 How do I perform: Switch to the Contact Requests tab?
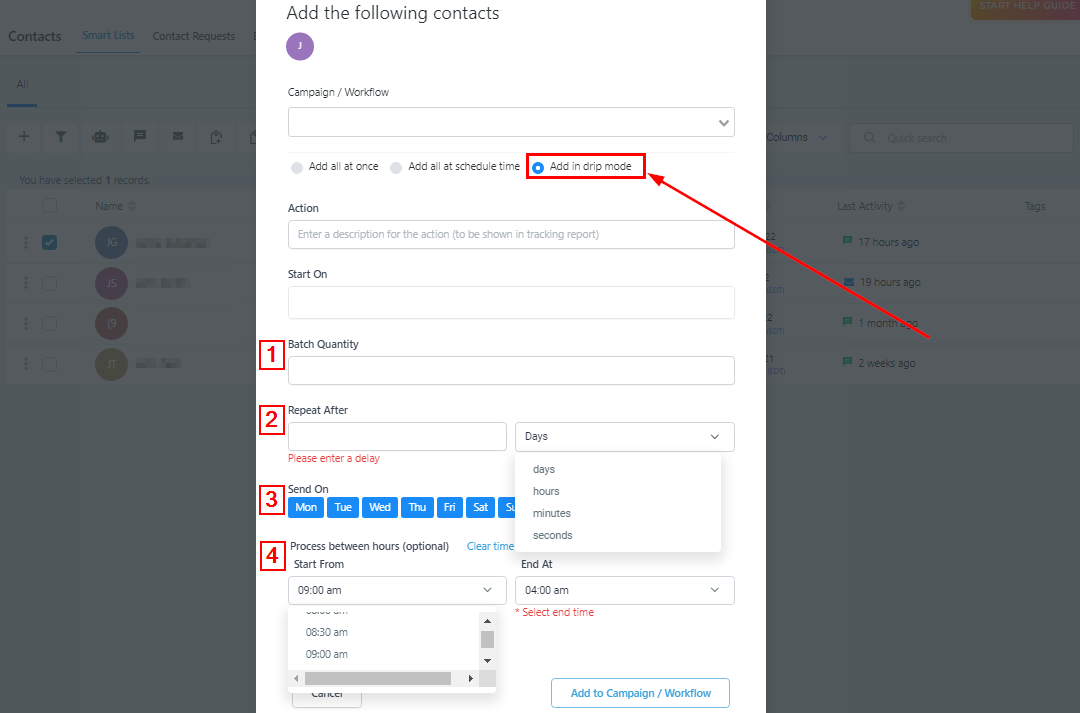[x=193, y=36]
